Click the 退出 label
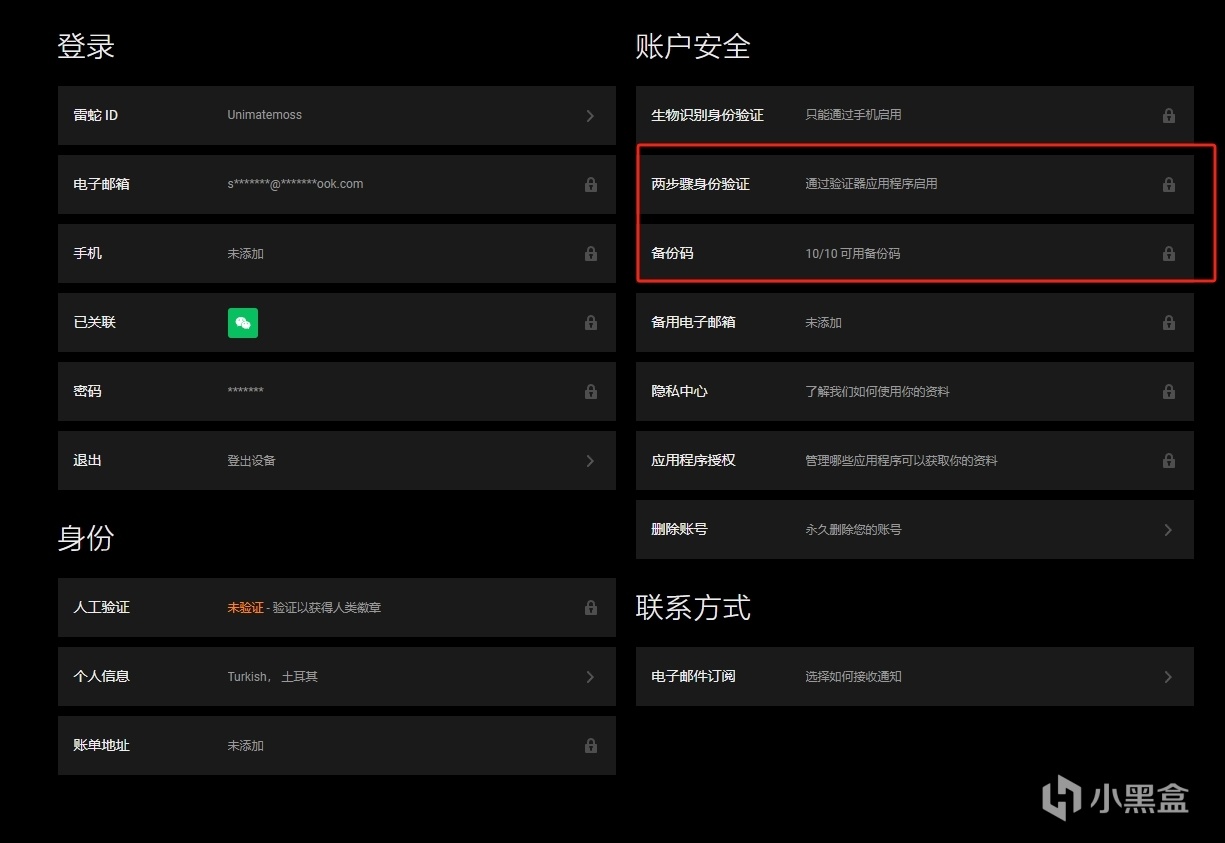Image resolution: width=1225 pixels, height=843 pixels. (87, 460)
